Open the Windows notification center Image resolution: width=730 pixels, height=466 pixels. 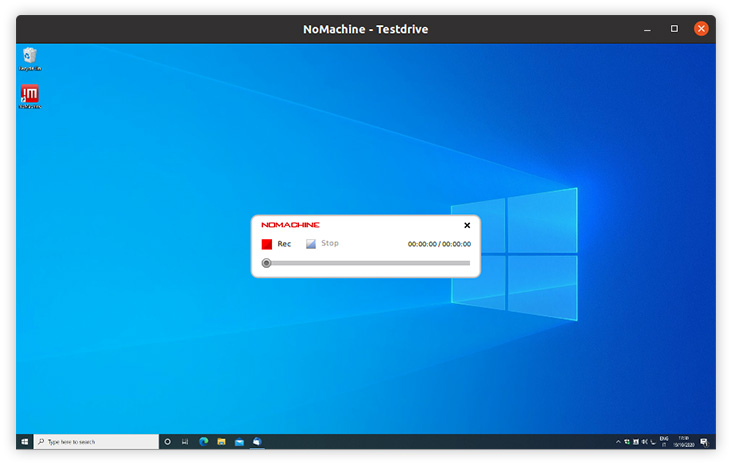[x=704, y=442]
